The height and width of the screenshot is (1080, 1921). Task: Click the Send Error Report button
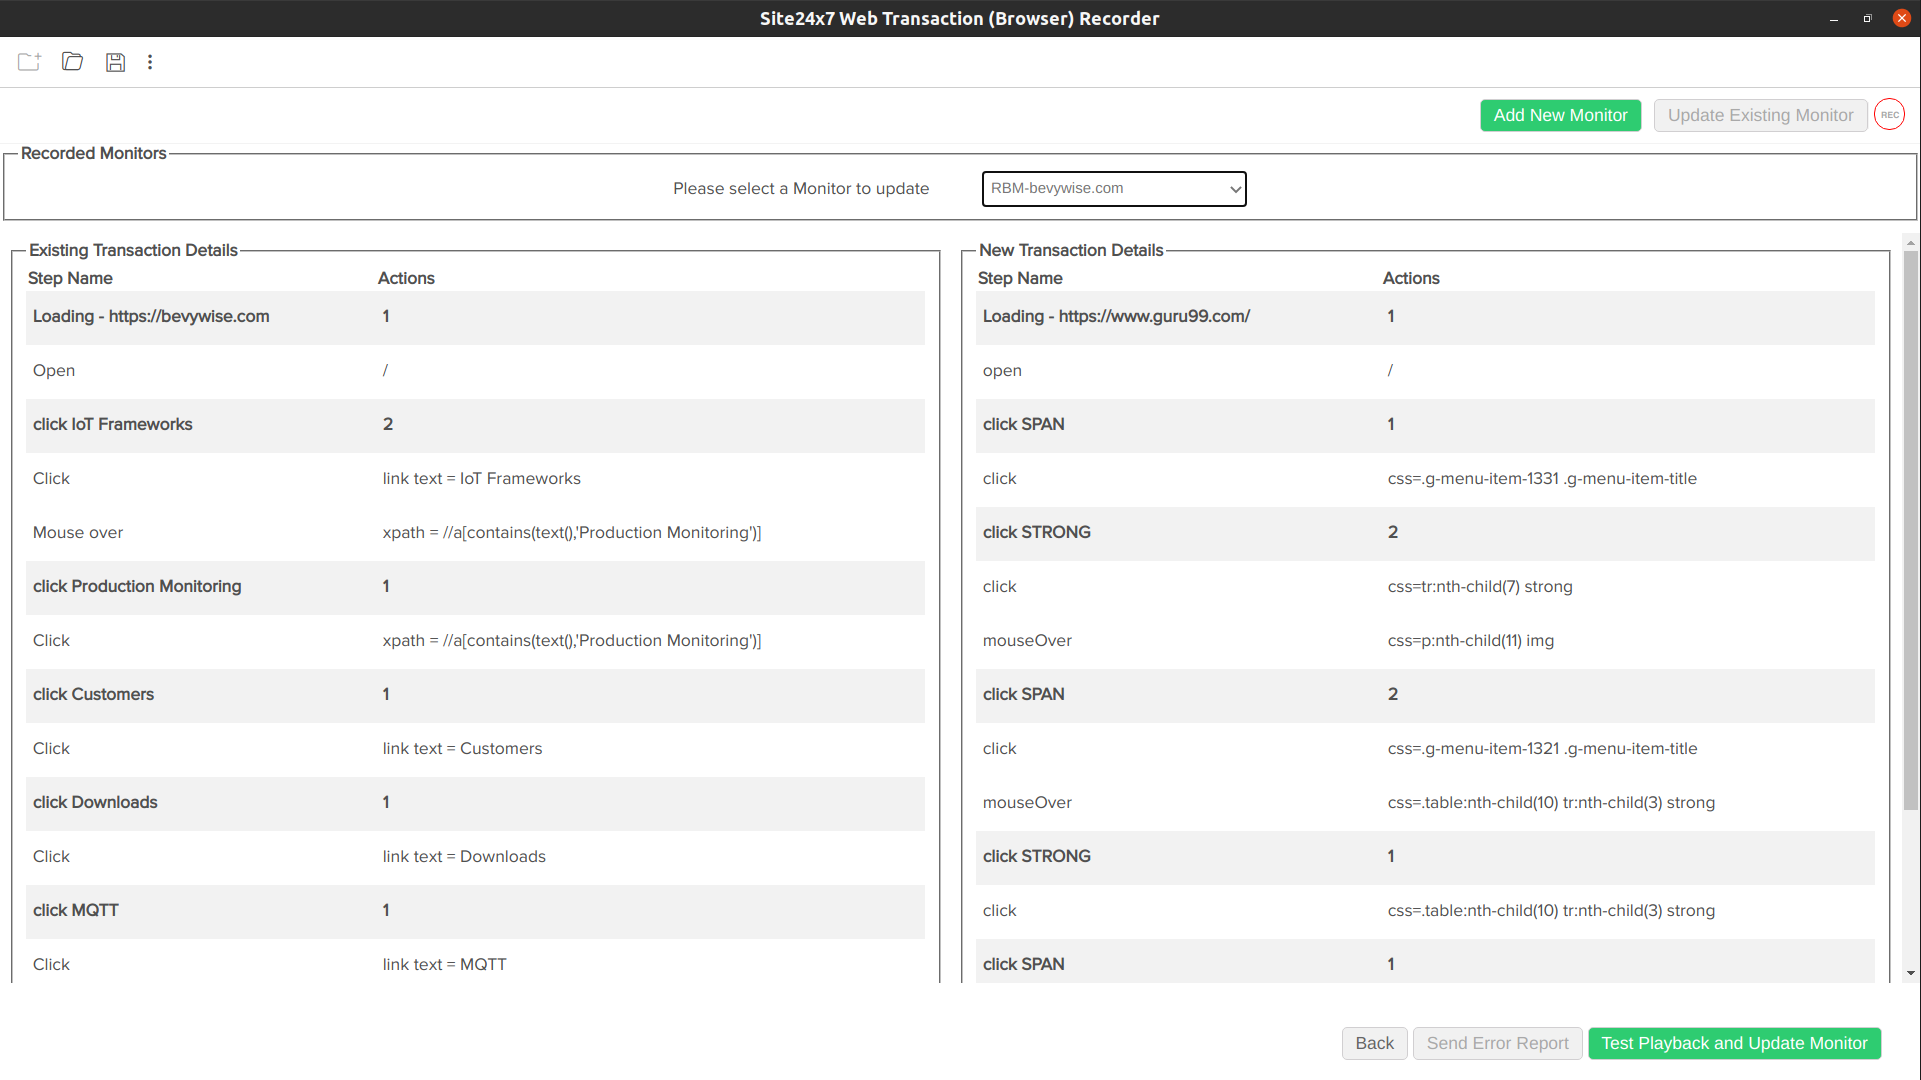[x=1497, y=1043]
